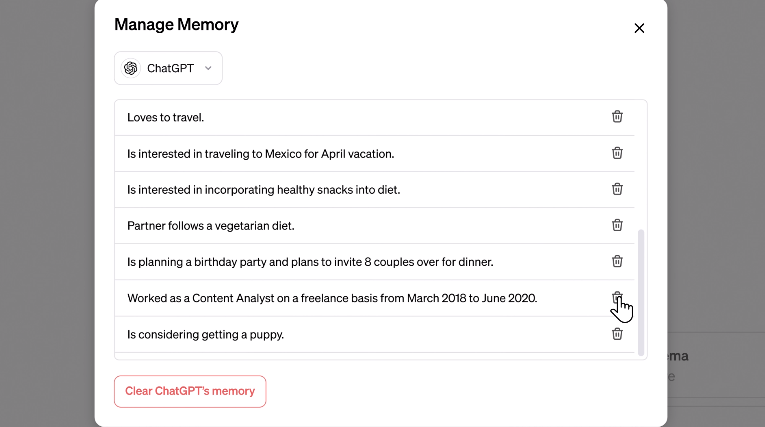Viewport: 765px width, 427px height.
Task: Trash the 'Partner follows a vegetarian diet' memory
Action: point(617,225)
